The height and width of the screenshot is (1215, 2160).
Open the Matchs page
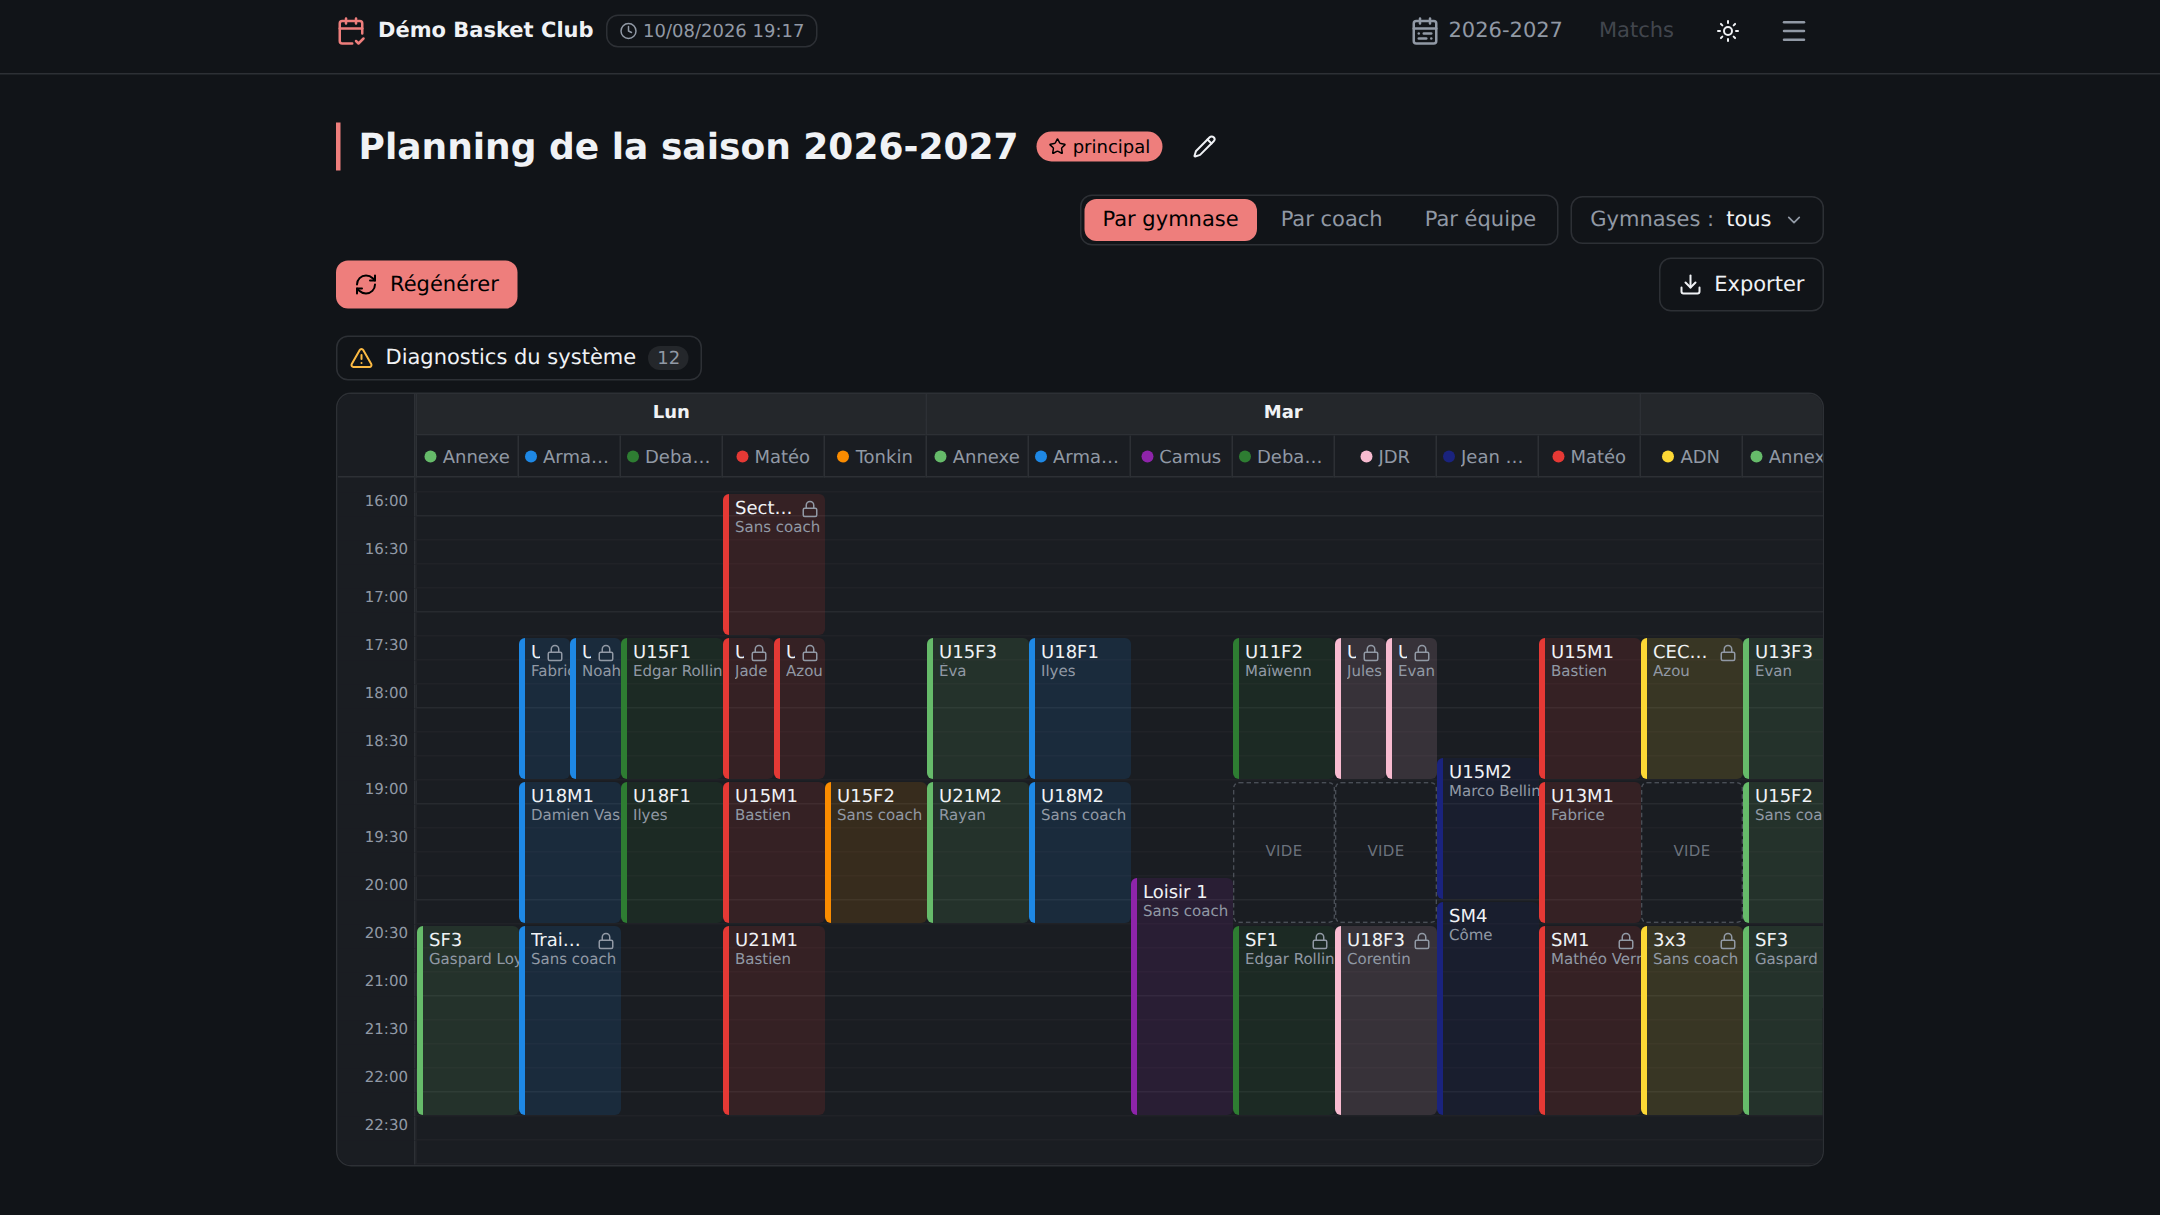tap(1636, 31)
